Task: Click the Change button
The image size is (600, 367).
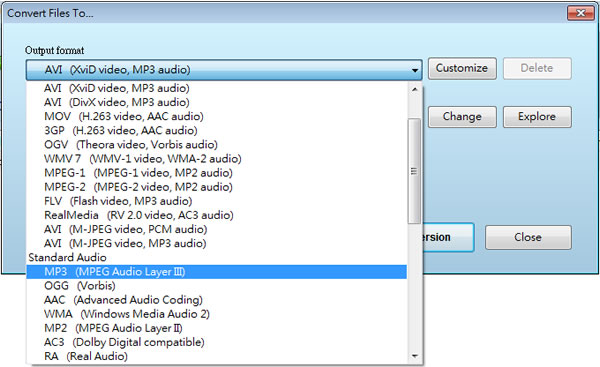Action: pos(462,117)
